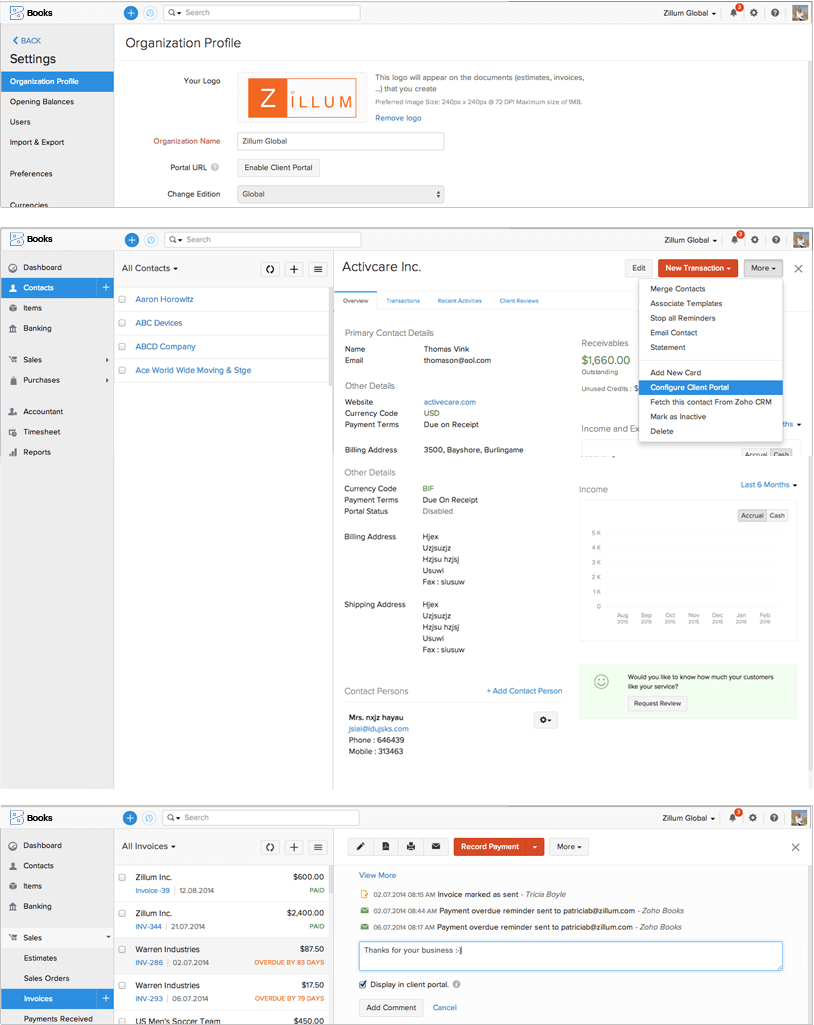Click the PDF icon in invoice toolbar
This screenshot has width=814, height=1025.
click(x=385, y=846)
